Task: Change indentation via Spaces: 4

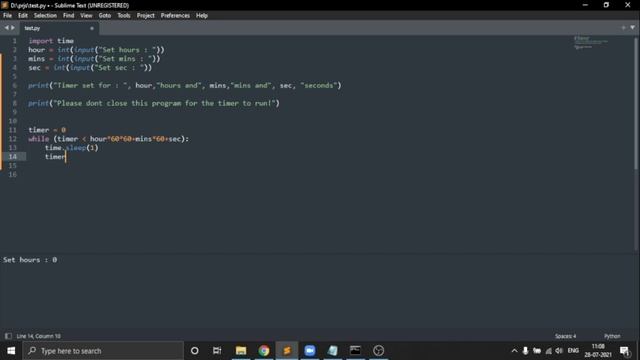Action: click(565, 336)
